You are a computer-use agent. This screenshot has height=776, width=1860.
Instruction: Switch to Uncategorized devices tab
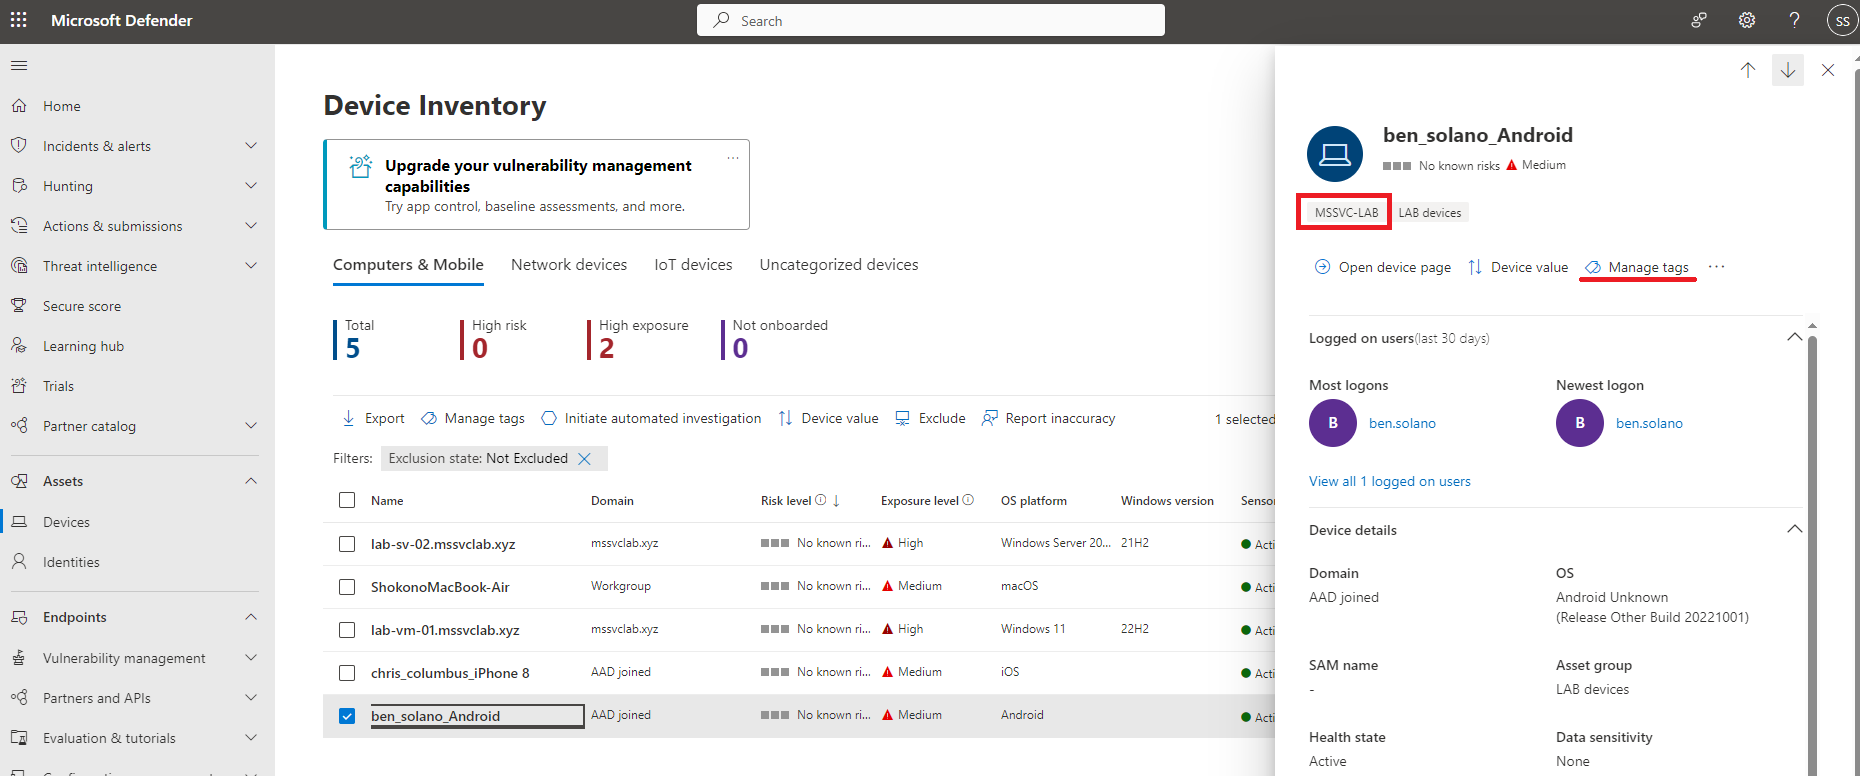(839, 265)
